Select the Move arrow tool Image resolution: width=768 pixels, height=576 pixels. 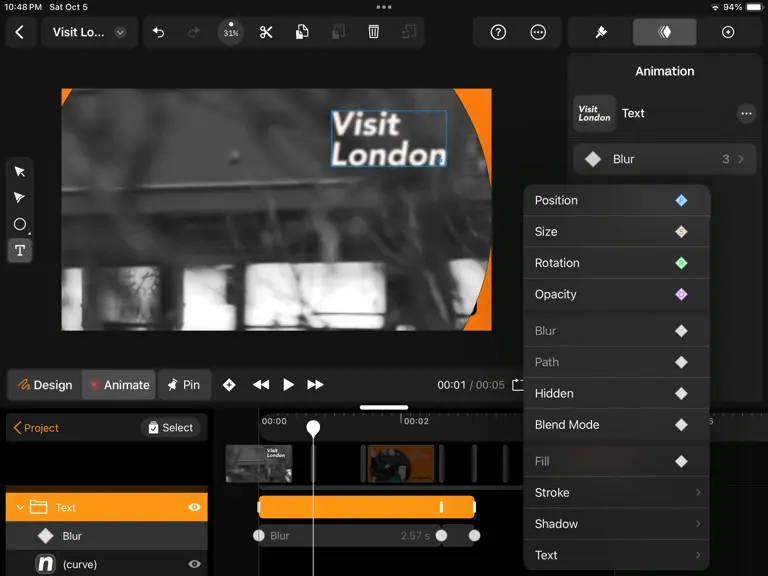pos(20,171)
